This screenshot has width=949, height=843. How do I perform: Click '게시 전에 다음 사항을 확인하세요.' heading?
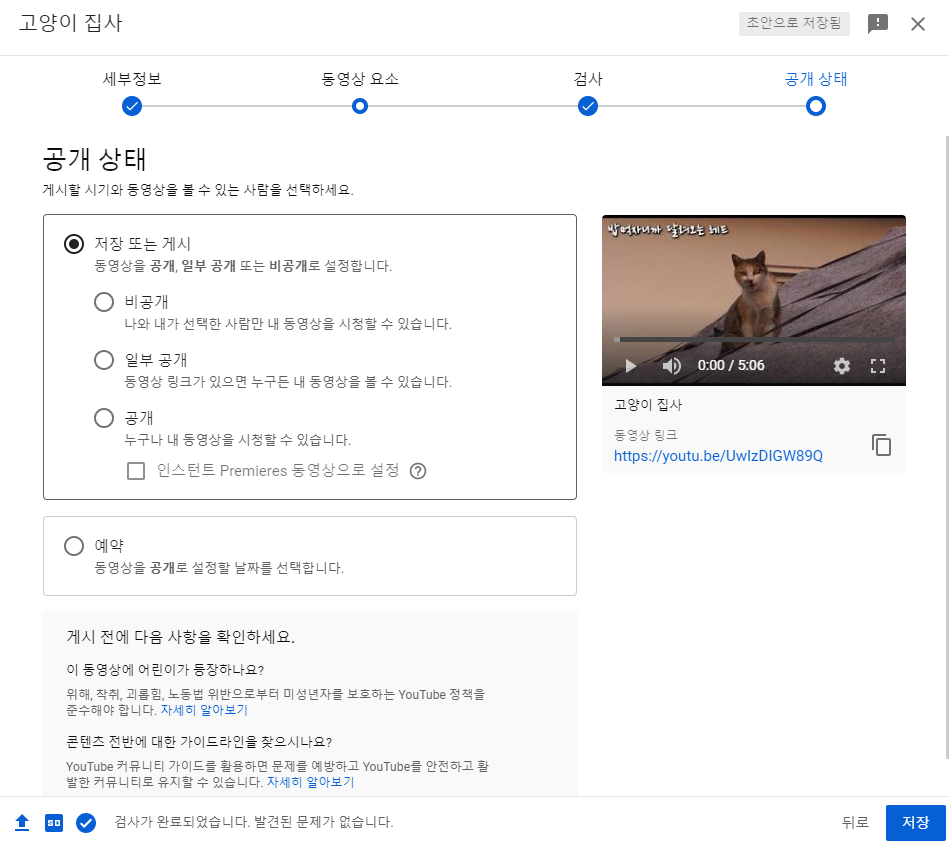click(180, 637)
